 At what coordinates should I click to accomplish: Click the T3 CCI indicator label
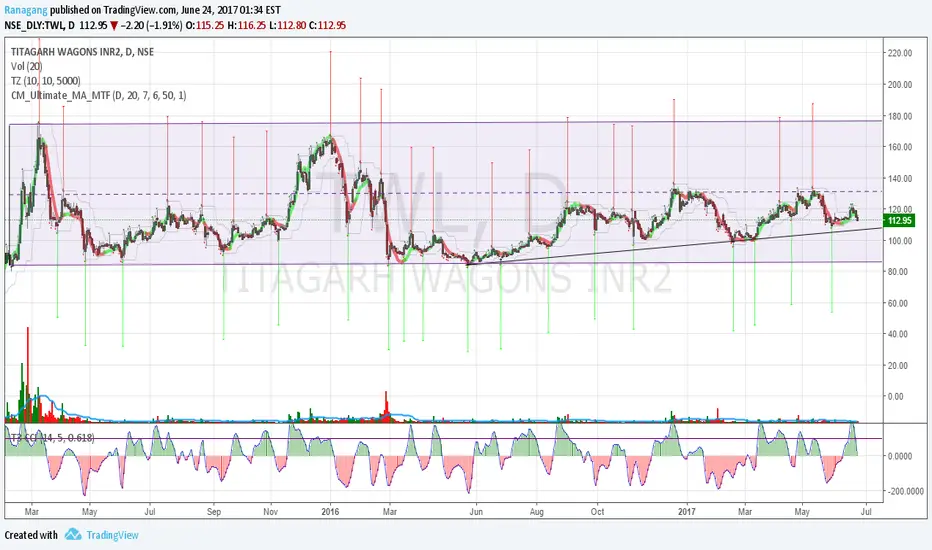52,438
